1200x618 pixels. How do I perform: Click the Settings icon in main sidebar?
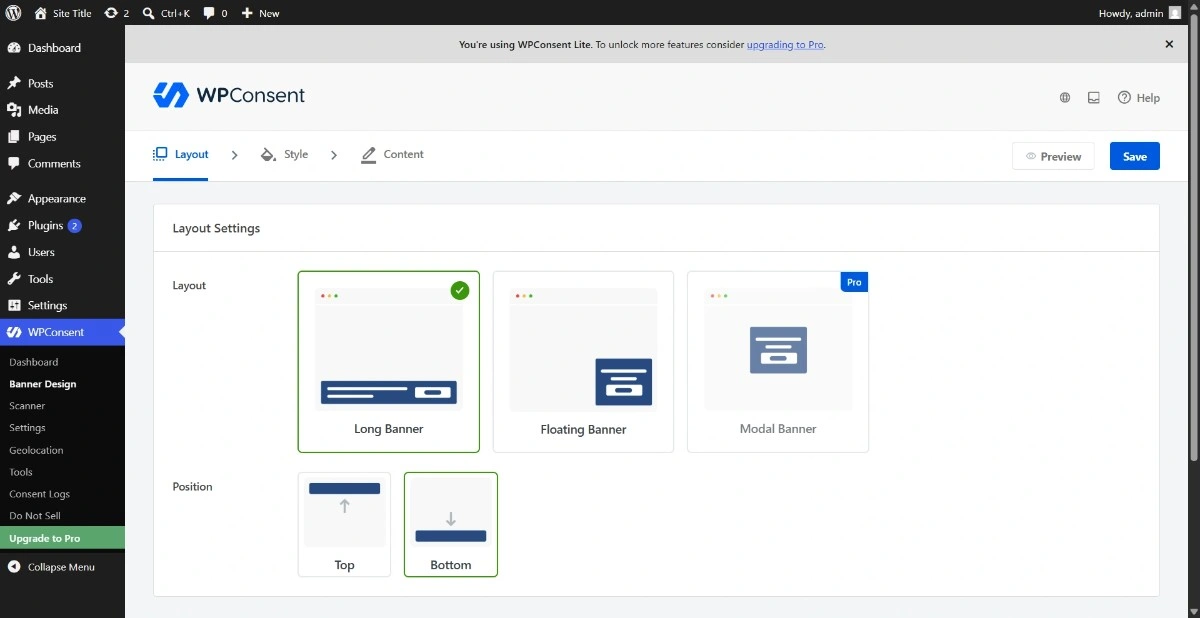pyautogui.click(x=14, y=305)
